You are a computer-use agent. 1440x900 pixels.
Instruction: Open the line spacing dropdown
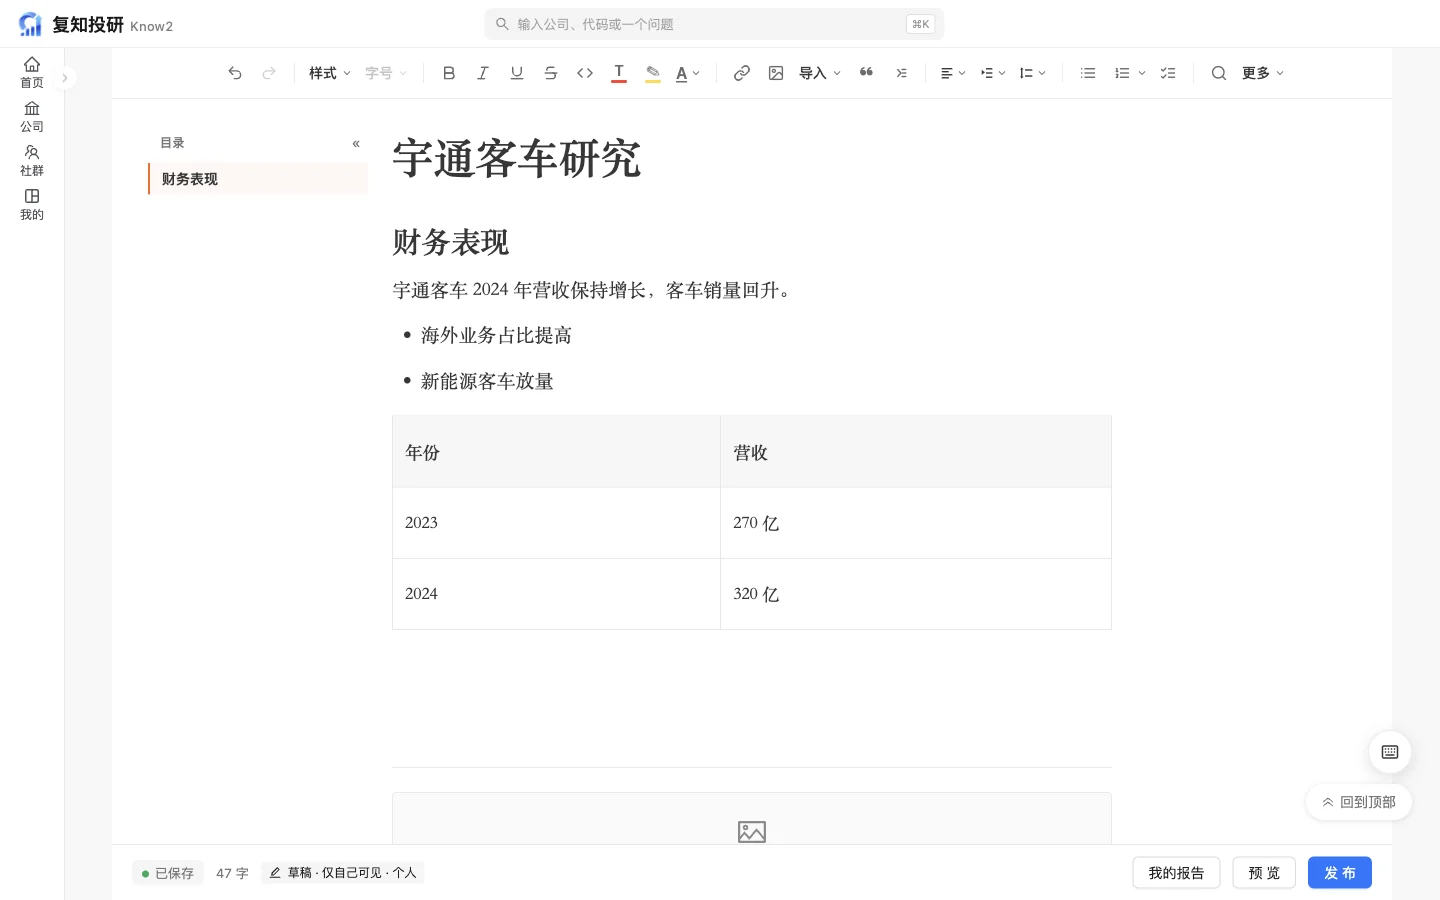[x=1033, y=73]
